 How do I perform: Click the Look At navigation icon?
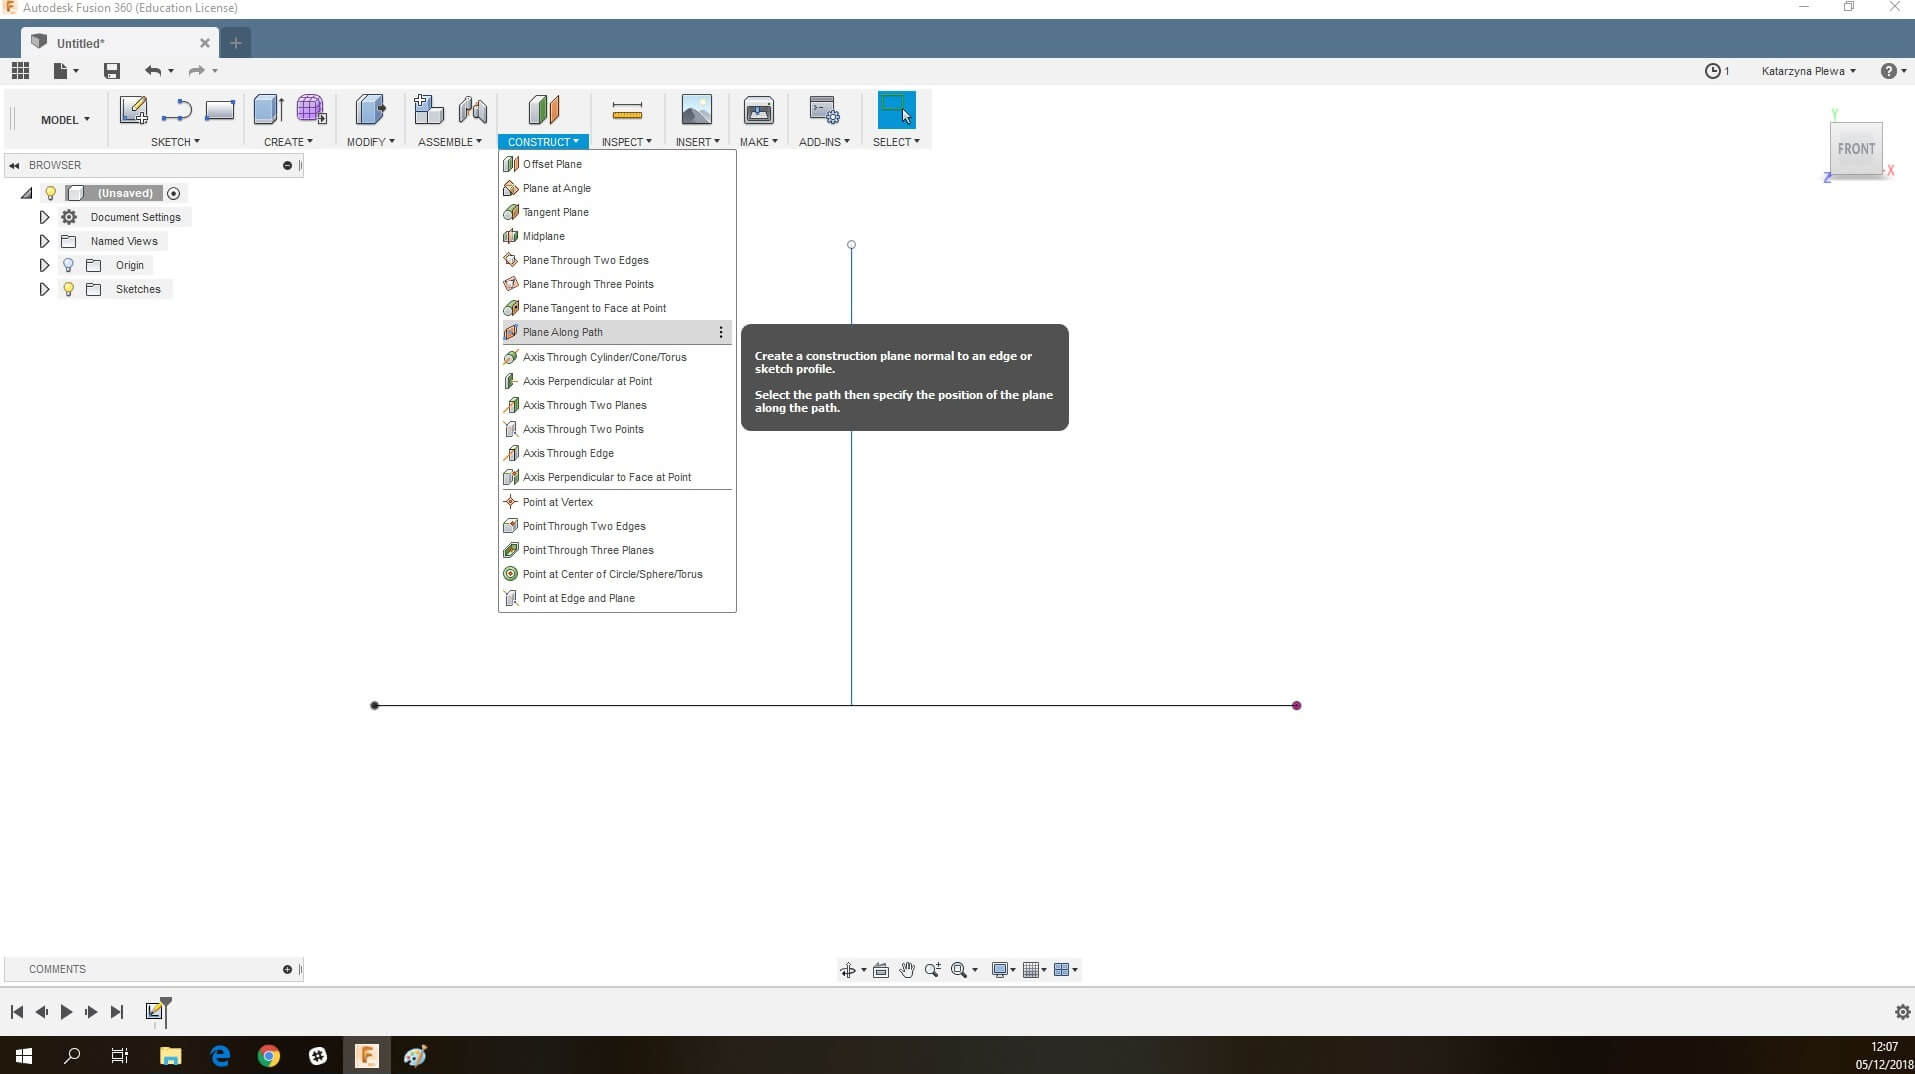click(x=881, y=970)
